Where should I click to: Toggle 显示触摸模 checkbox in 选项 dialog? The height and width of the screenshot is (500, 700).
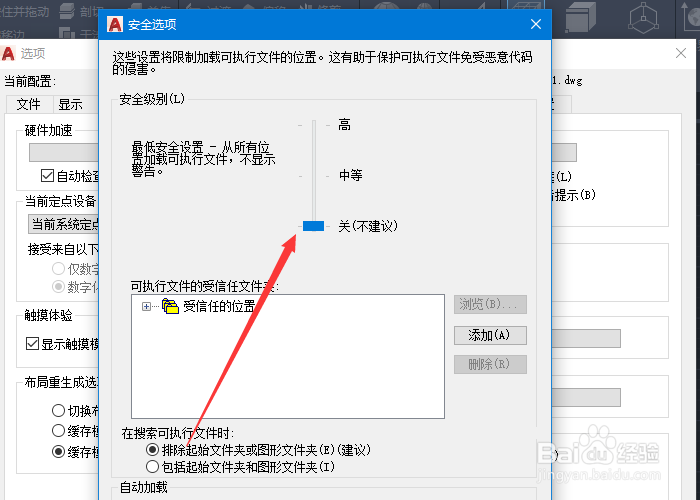pos(32,344)
